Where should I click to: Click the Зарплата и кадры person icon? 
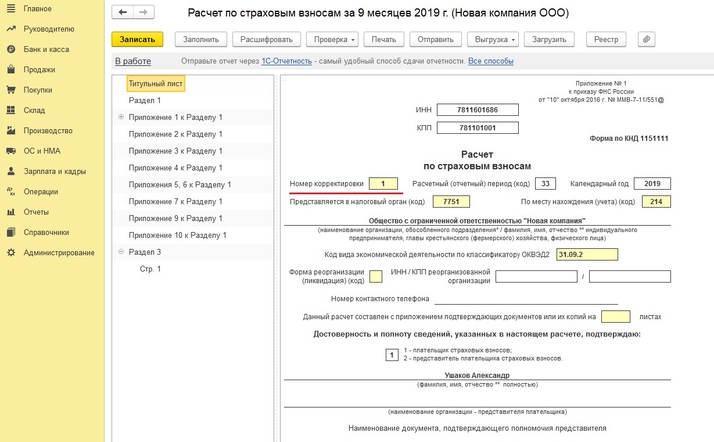pyautogui.click(x=11, y=171)
